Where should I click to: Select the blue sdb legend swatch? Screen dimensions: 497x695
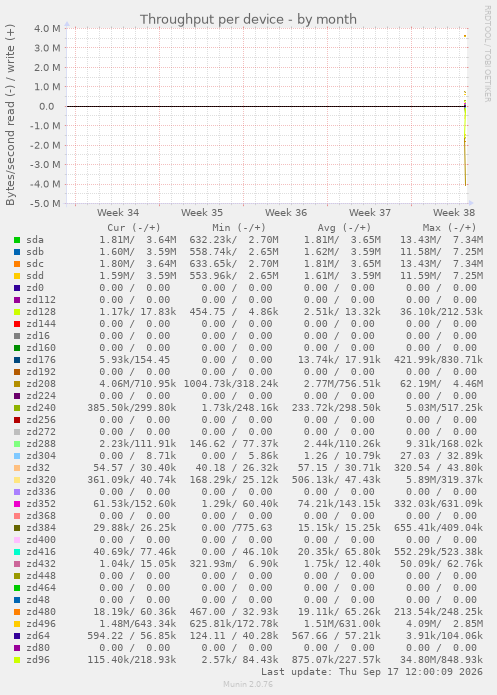(x=17, y=252)
